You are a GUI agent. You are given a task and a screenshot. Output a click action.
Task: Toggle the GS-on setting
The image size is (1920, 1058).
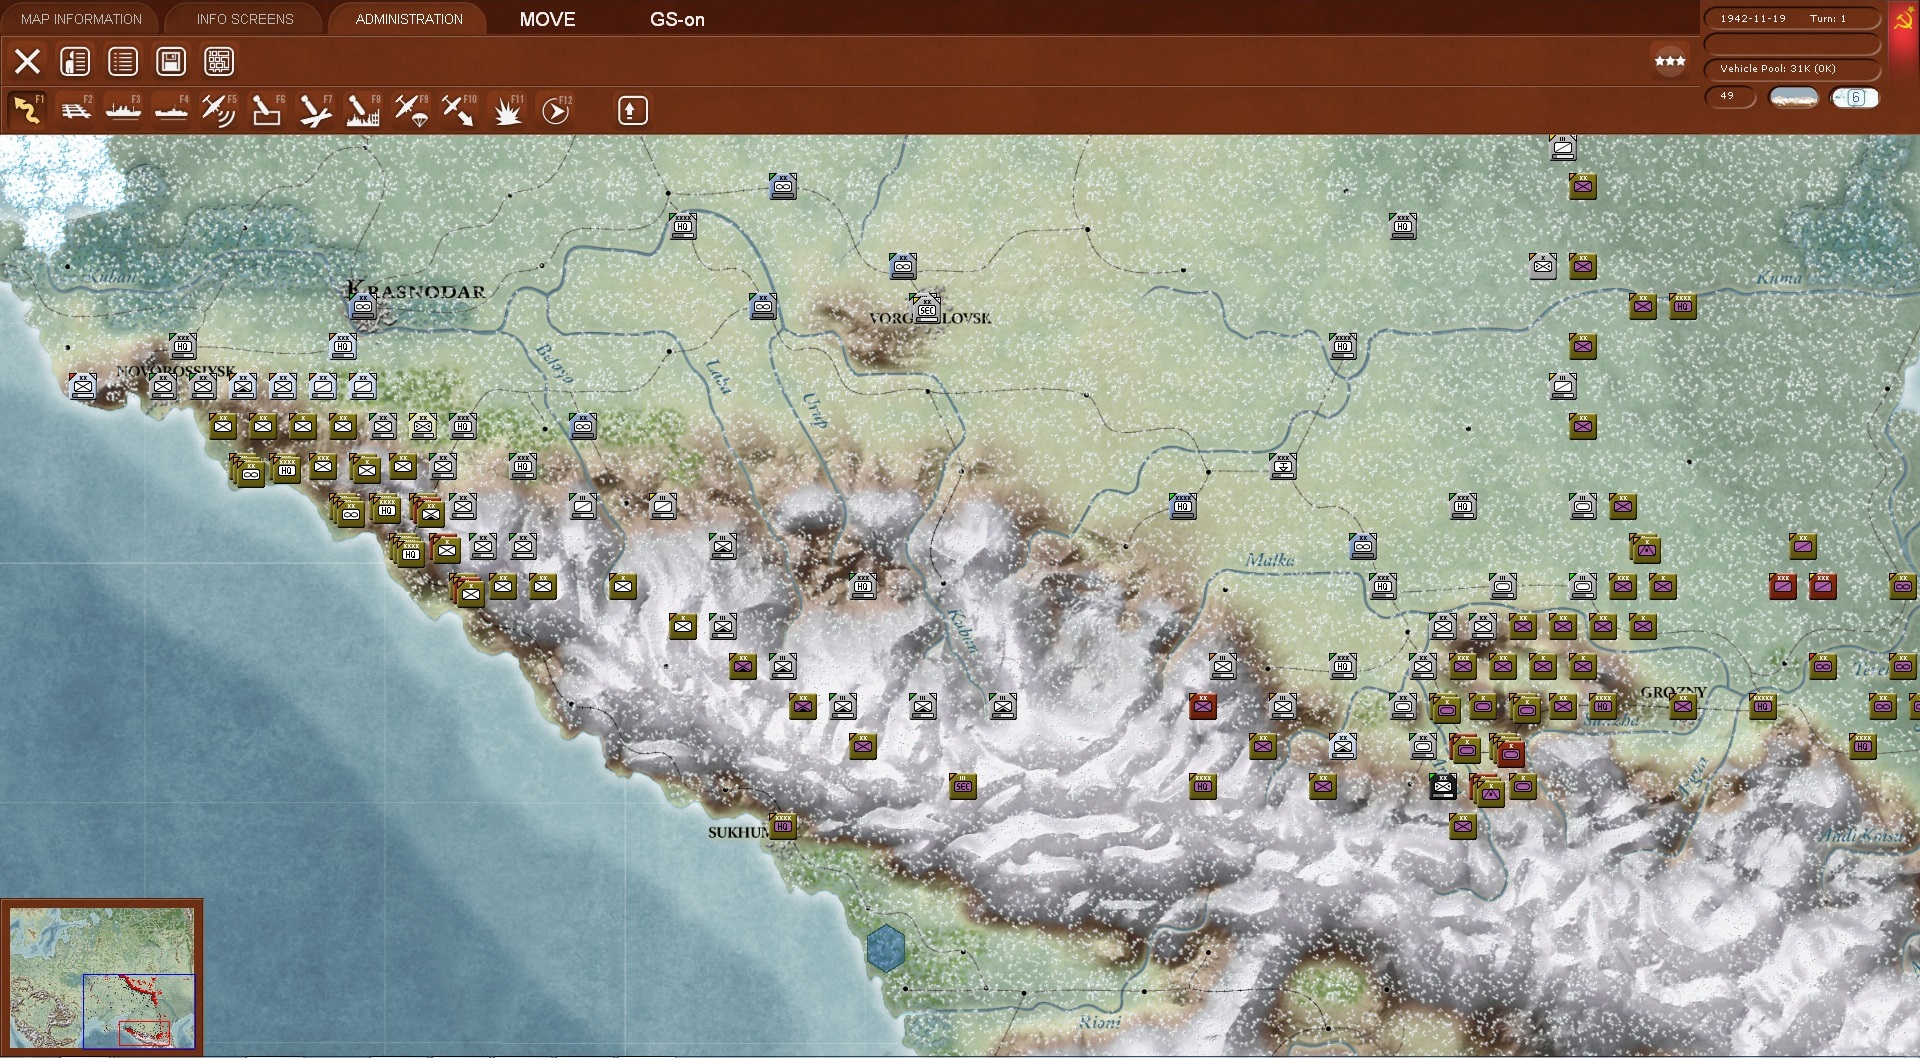(677, 19)
